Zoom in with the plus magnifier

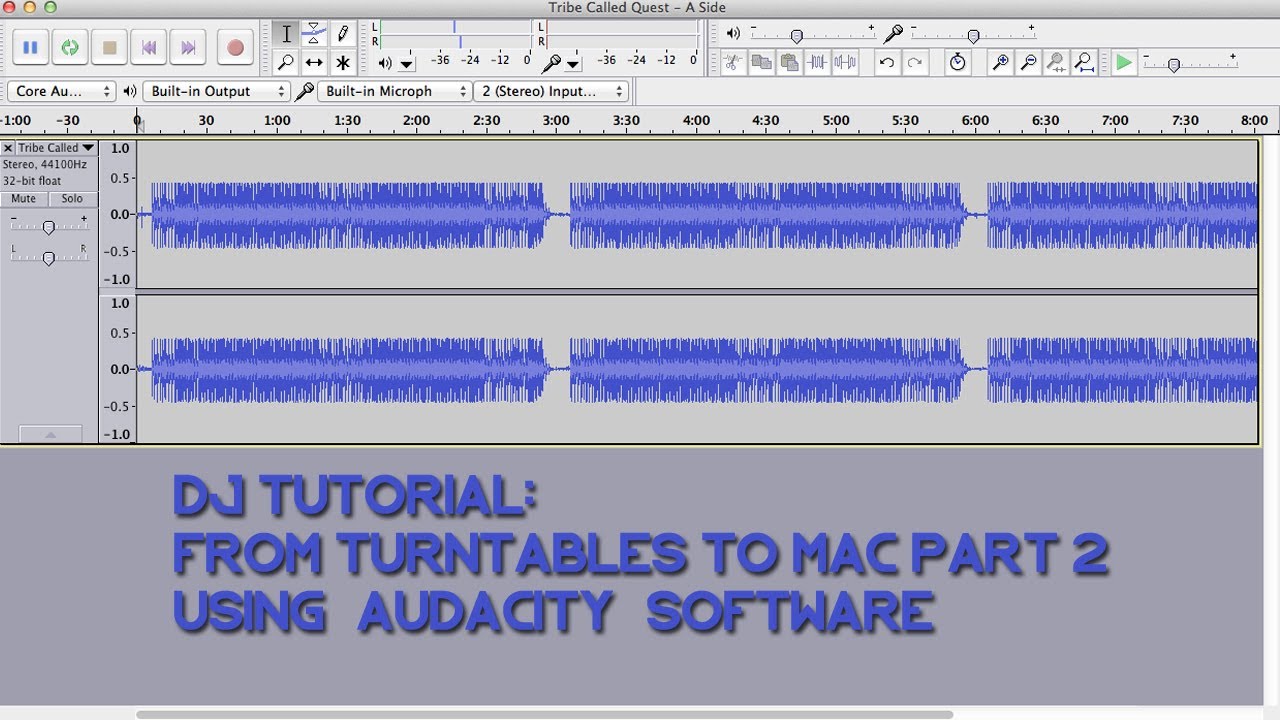tap(1000, 62)
